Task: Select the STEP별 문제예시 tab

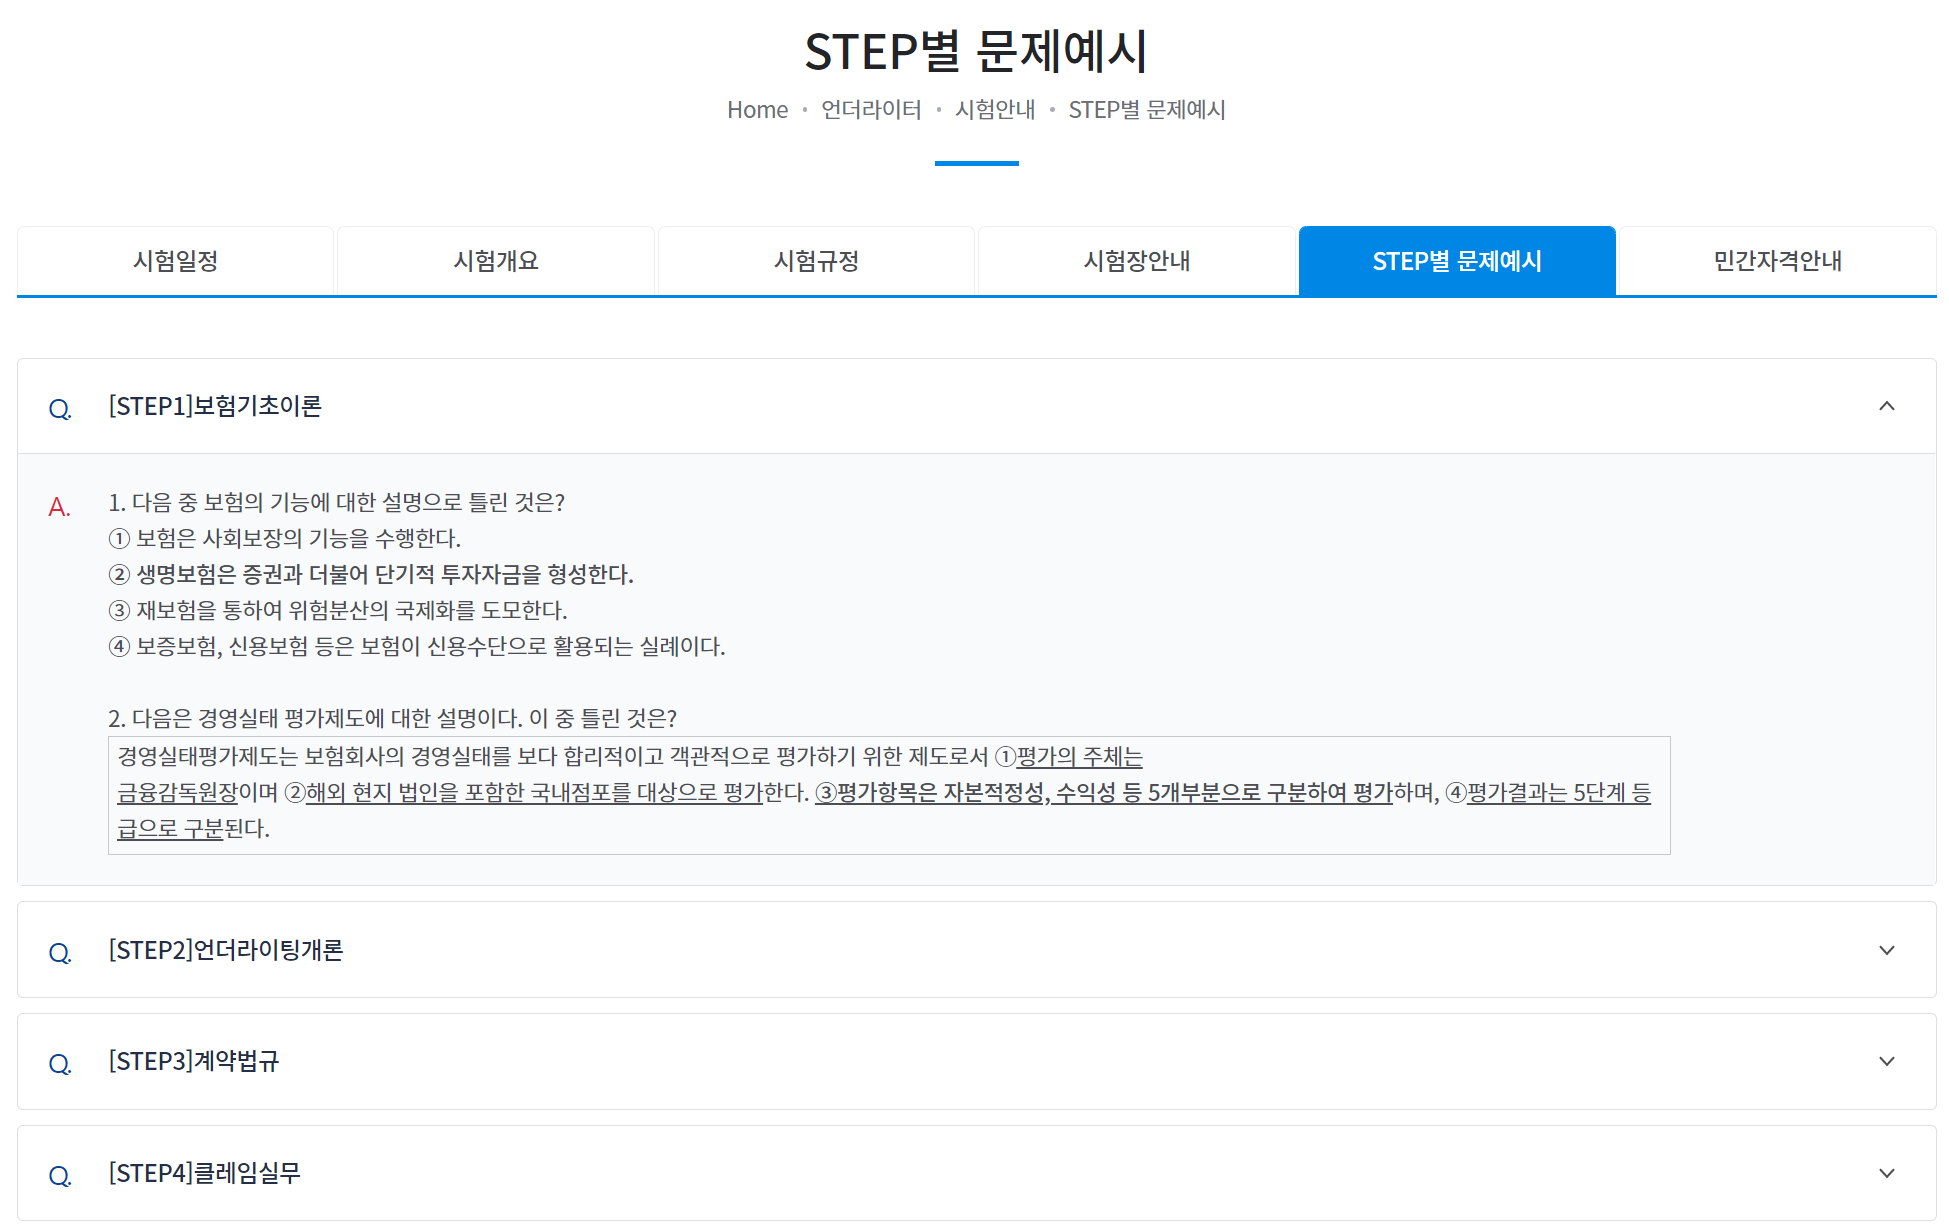Action: pyautogui.click(x=1457, y=261)
